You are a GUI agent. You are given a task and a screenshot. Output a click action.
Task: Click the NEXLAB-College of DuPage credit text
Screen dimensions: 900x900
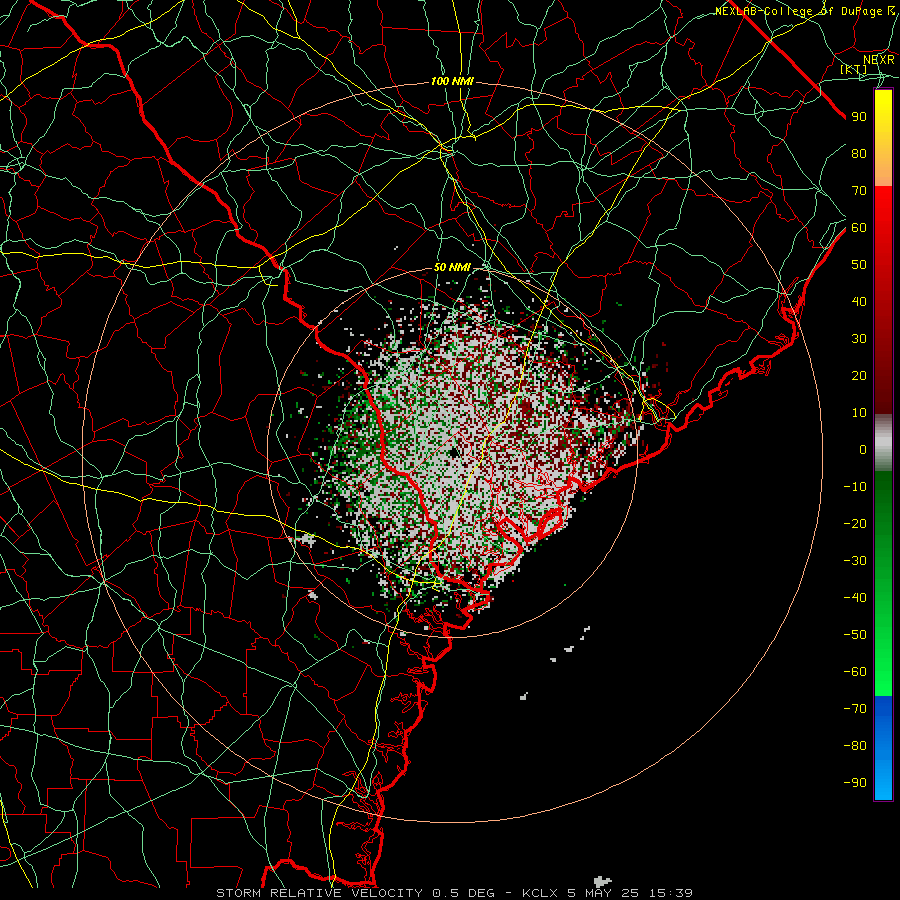coord(805,11)
